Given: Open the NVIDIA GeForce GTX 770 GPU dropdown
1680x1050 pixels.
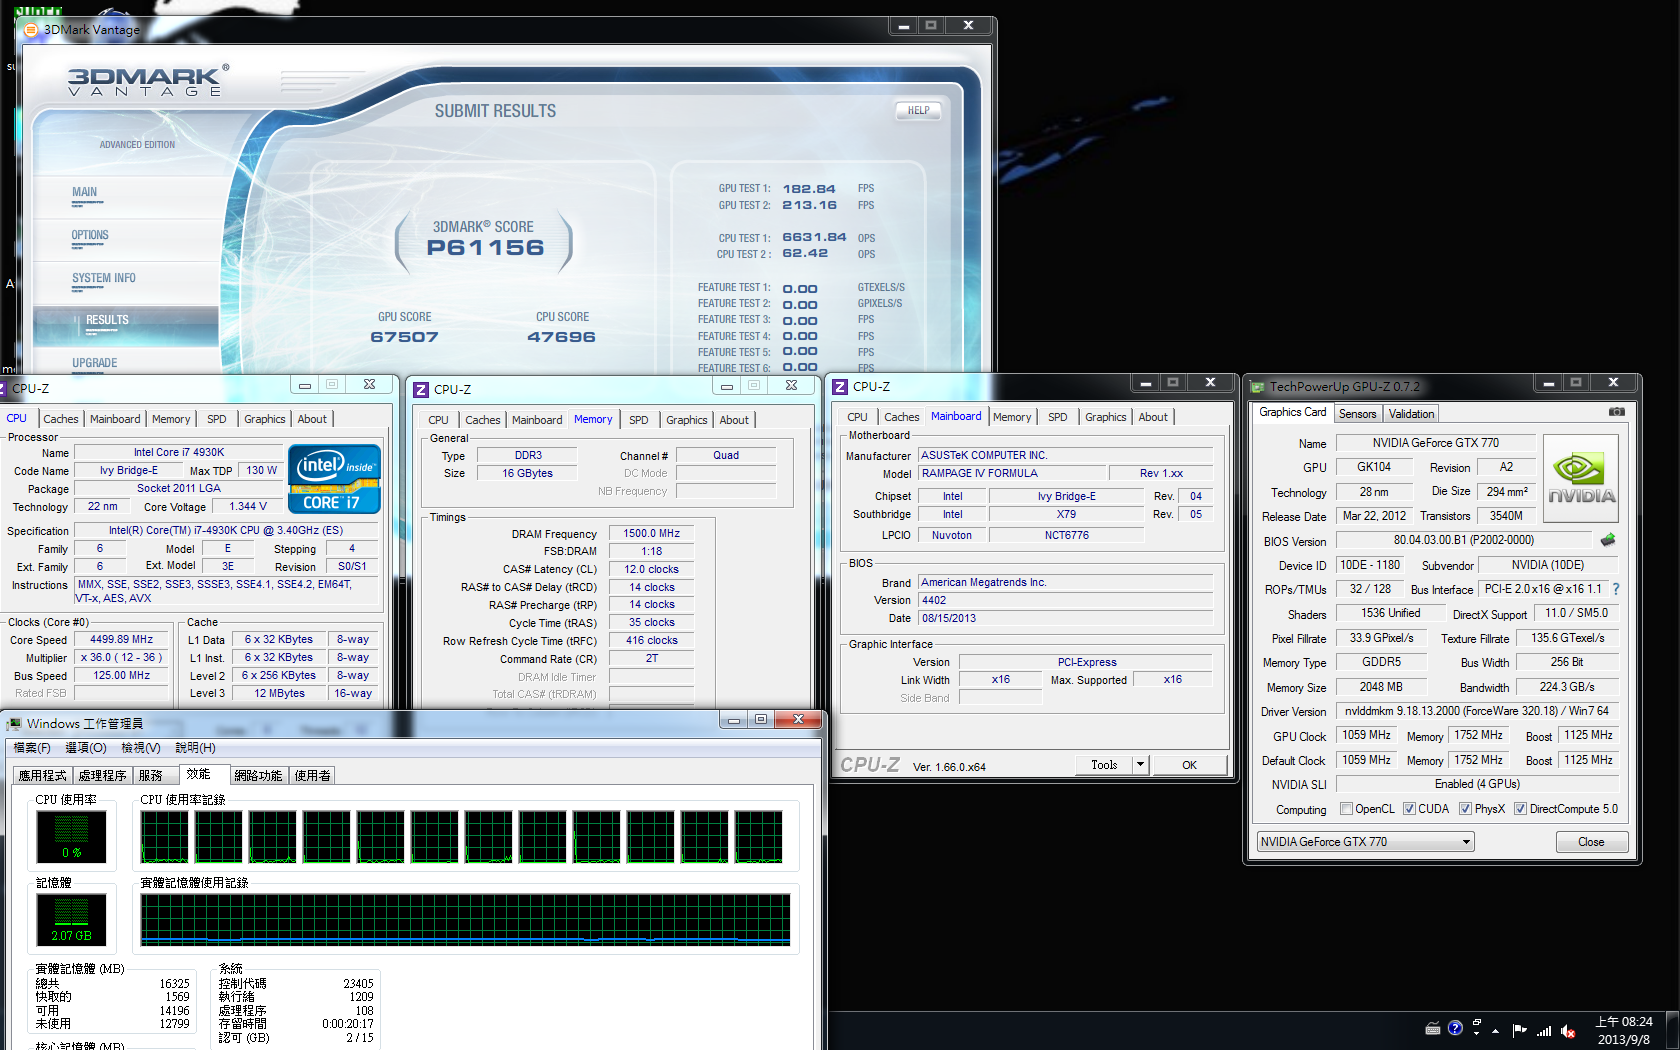Looking at the screenshot, I should 1365,842.
